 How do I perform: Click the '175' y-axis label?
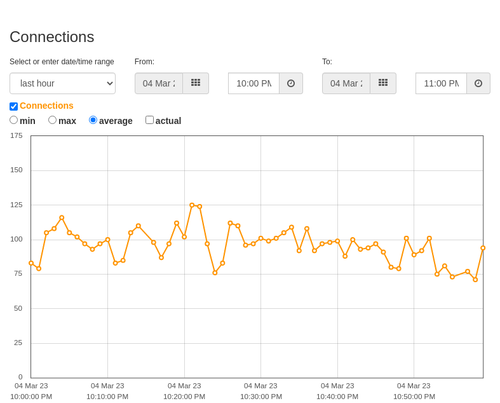(x=16, y=136)
